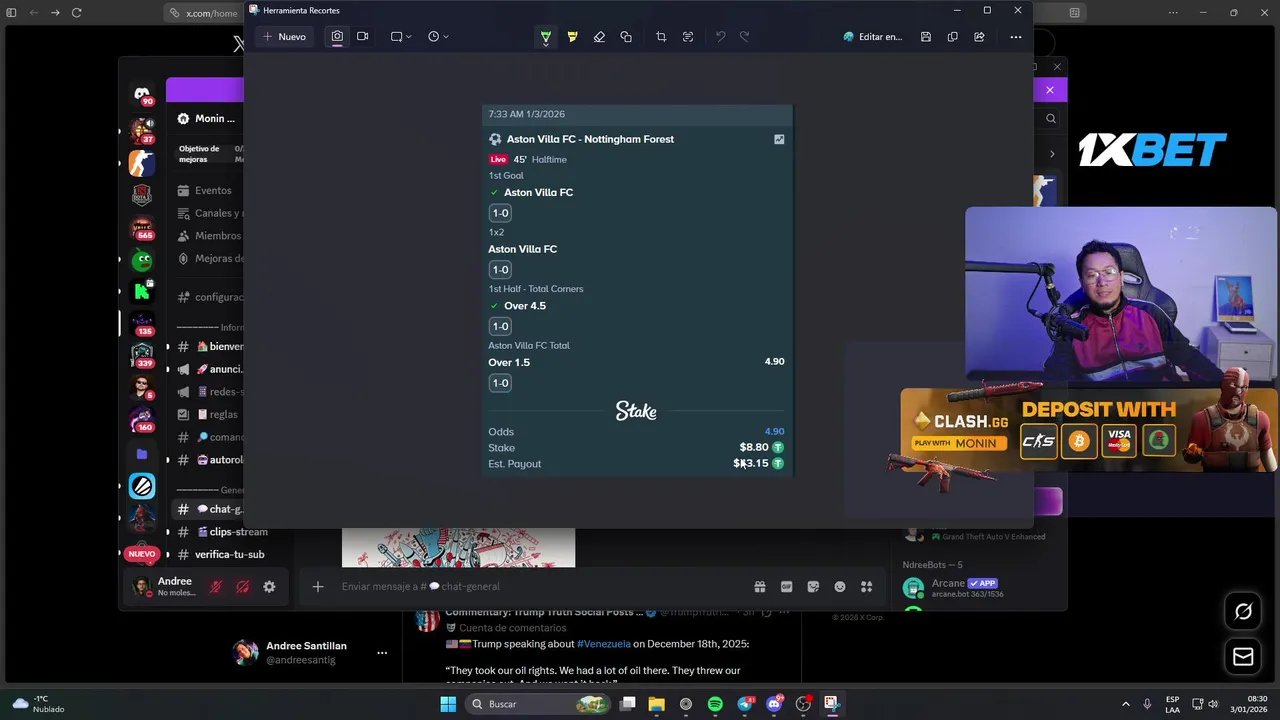The width and height of the screenshot is (1280, 720).
Task: Click Editar en Paint button
Action: pos(872,37)
